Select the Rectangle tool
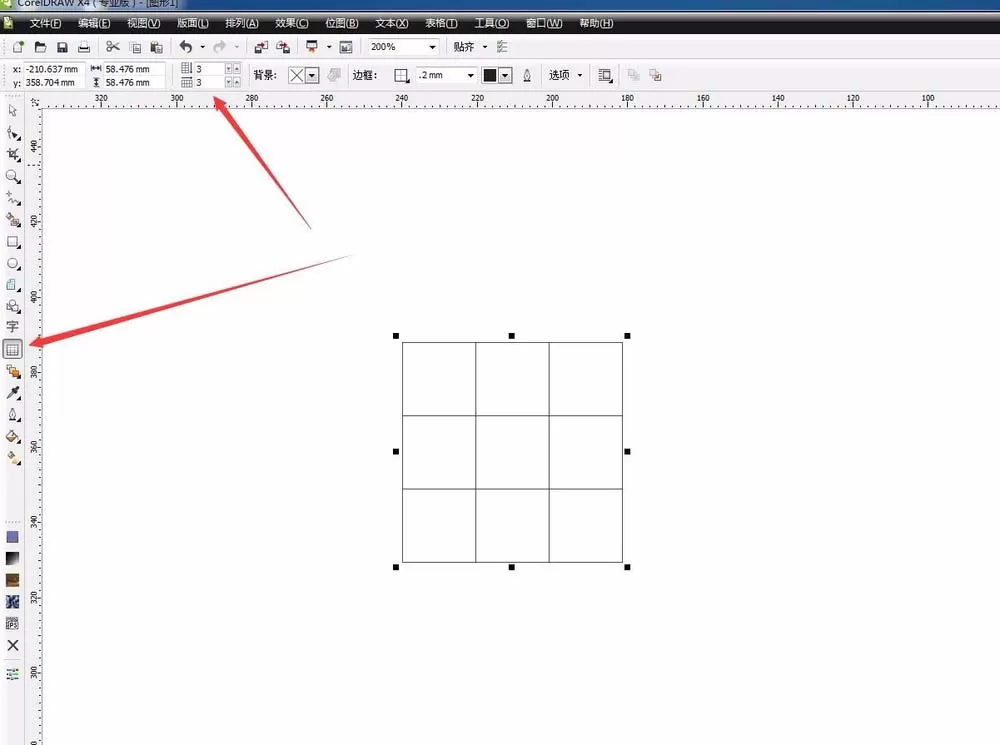The image size is (1000, 745). tap(13, 242)
